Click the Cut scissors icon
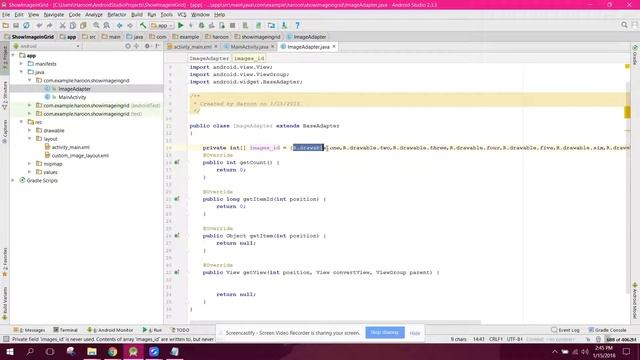This screenshot has height=360, width=640. tap(62, 25)
